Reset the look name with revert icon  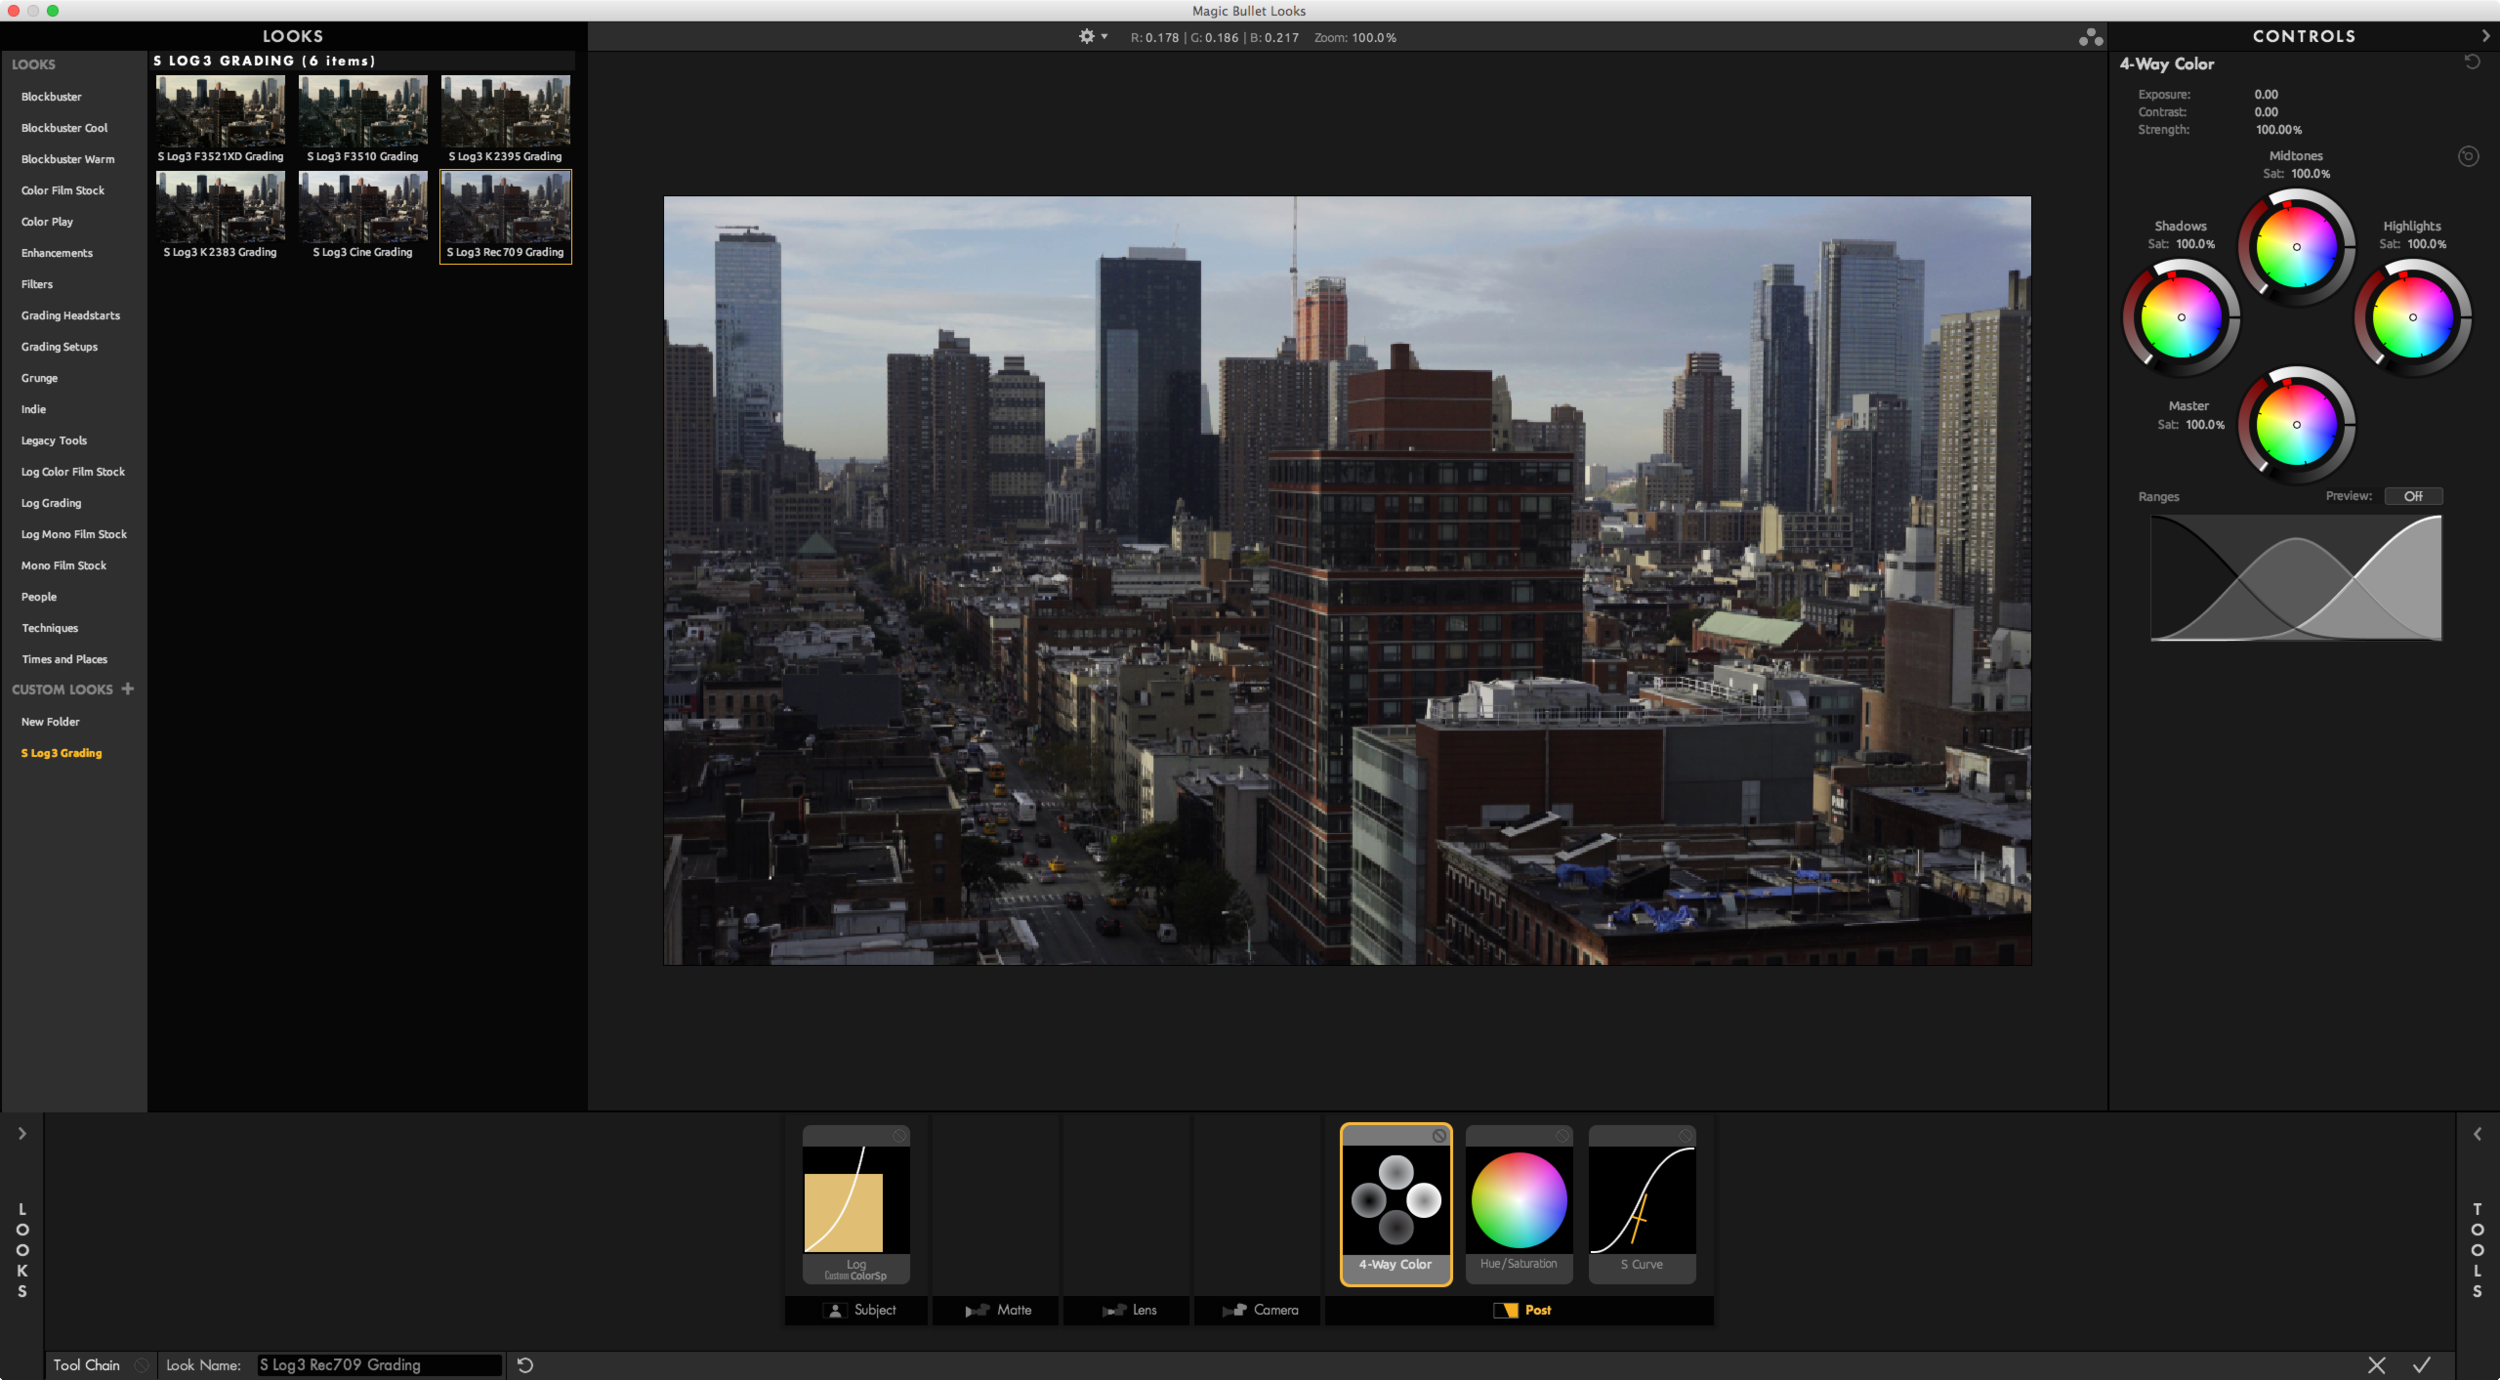(525, 1365)
